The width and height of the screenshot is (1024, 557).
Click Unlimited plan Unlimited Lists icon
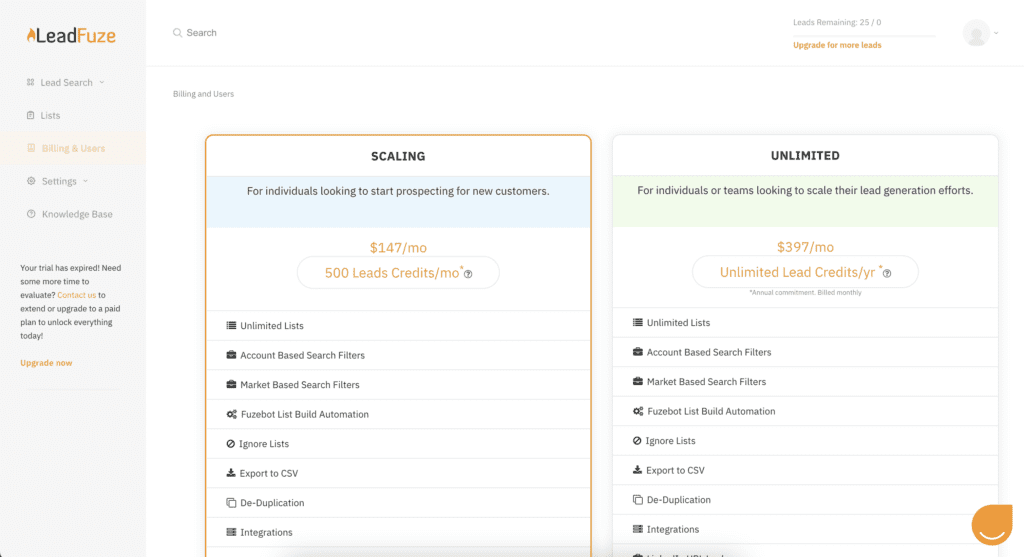[637, 322]
